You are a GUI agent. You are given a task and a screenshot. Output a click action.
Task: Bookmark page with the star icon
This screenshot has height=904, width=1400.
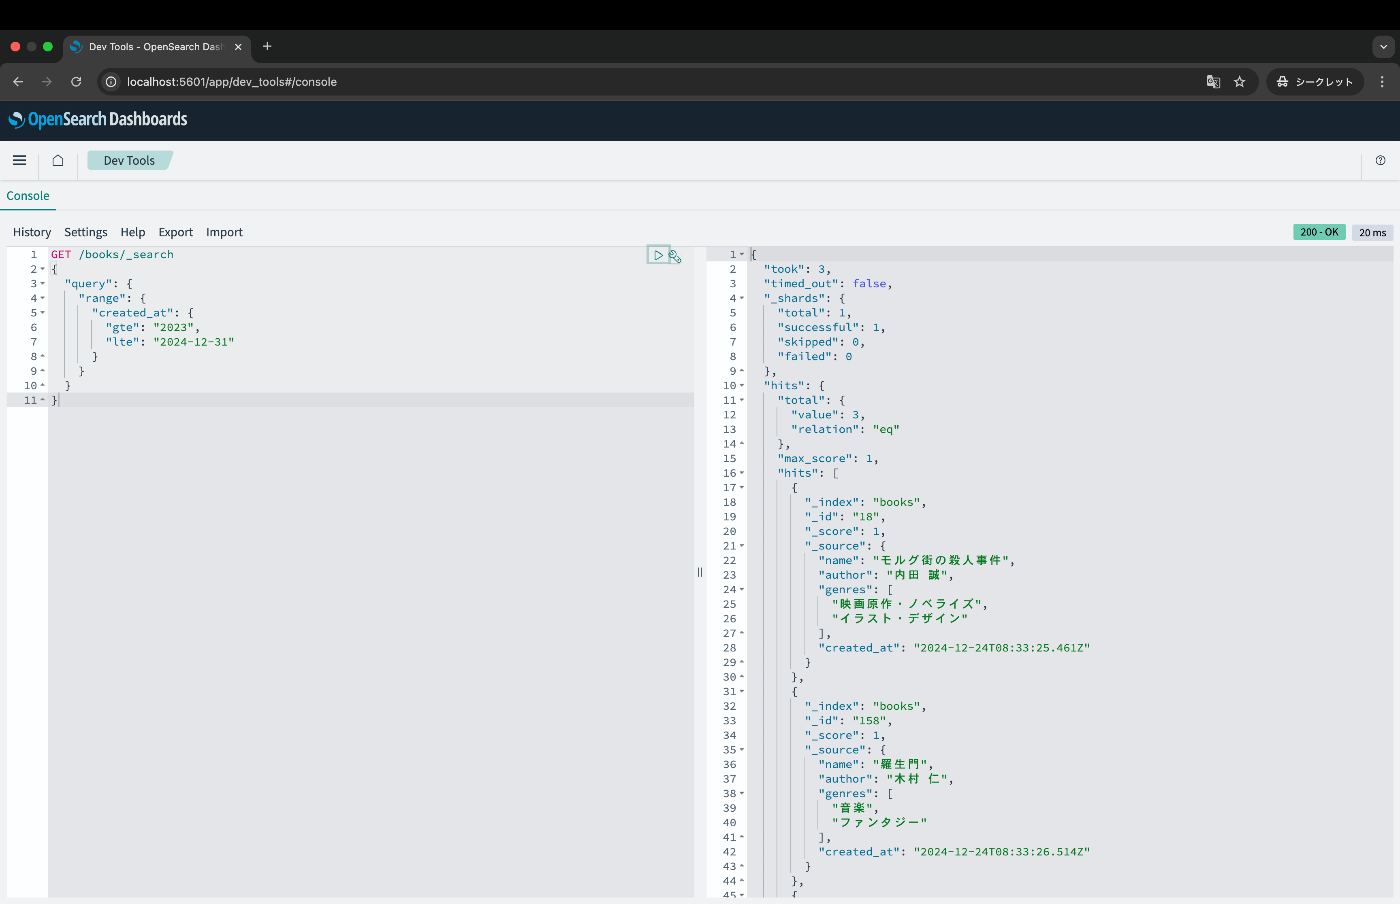[1239, 82]
